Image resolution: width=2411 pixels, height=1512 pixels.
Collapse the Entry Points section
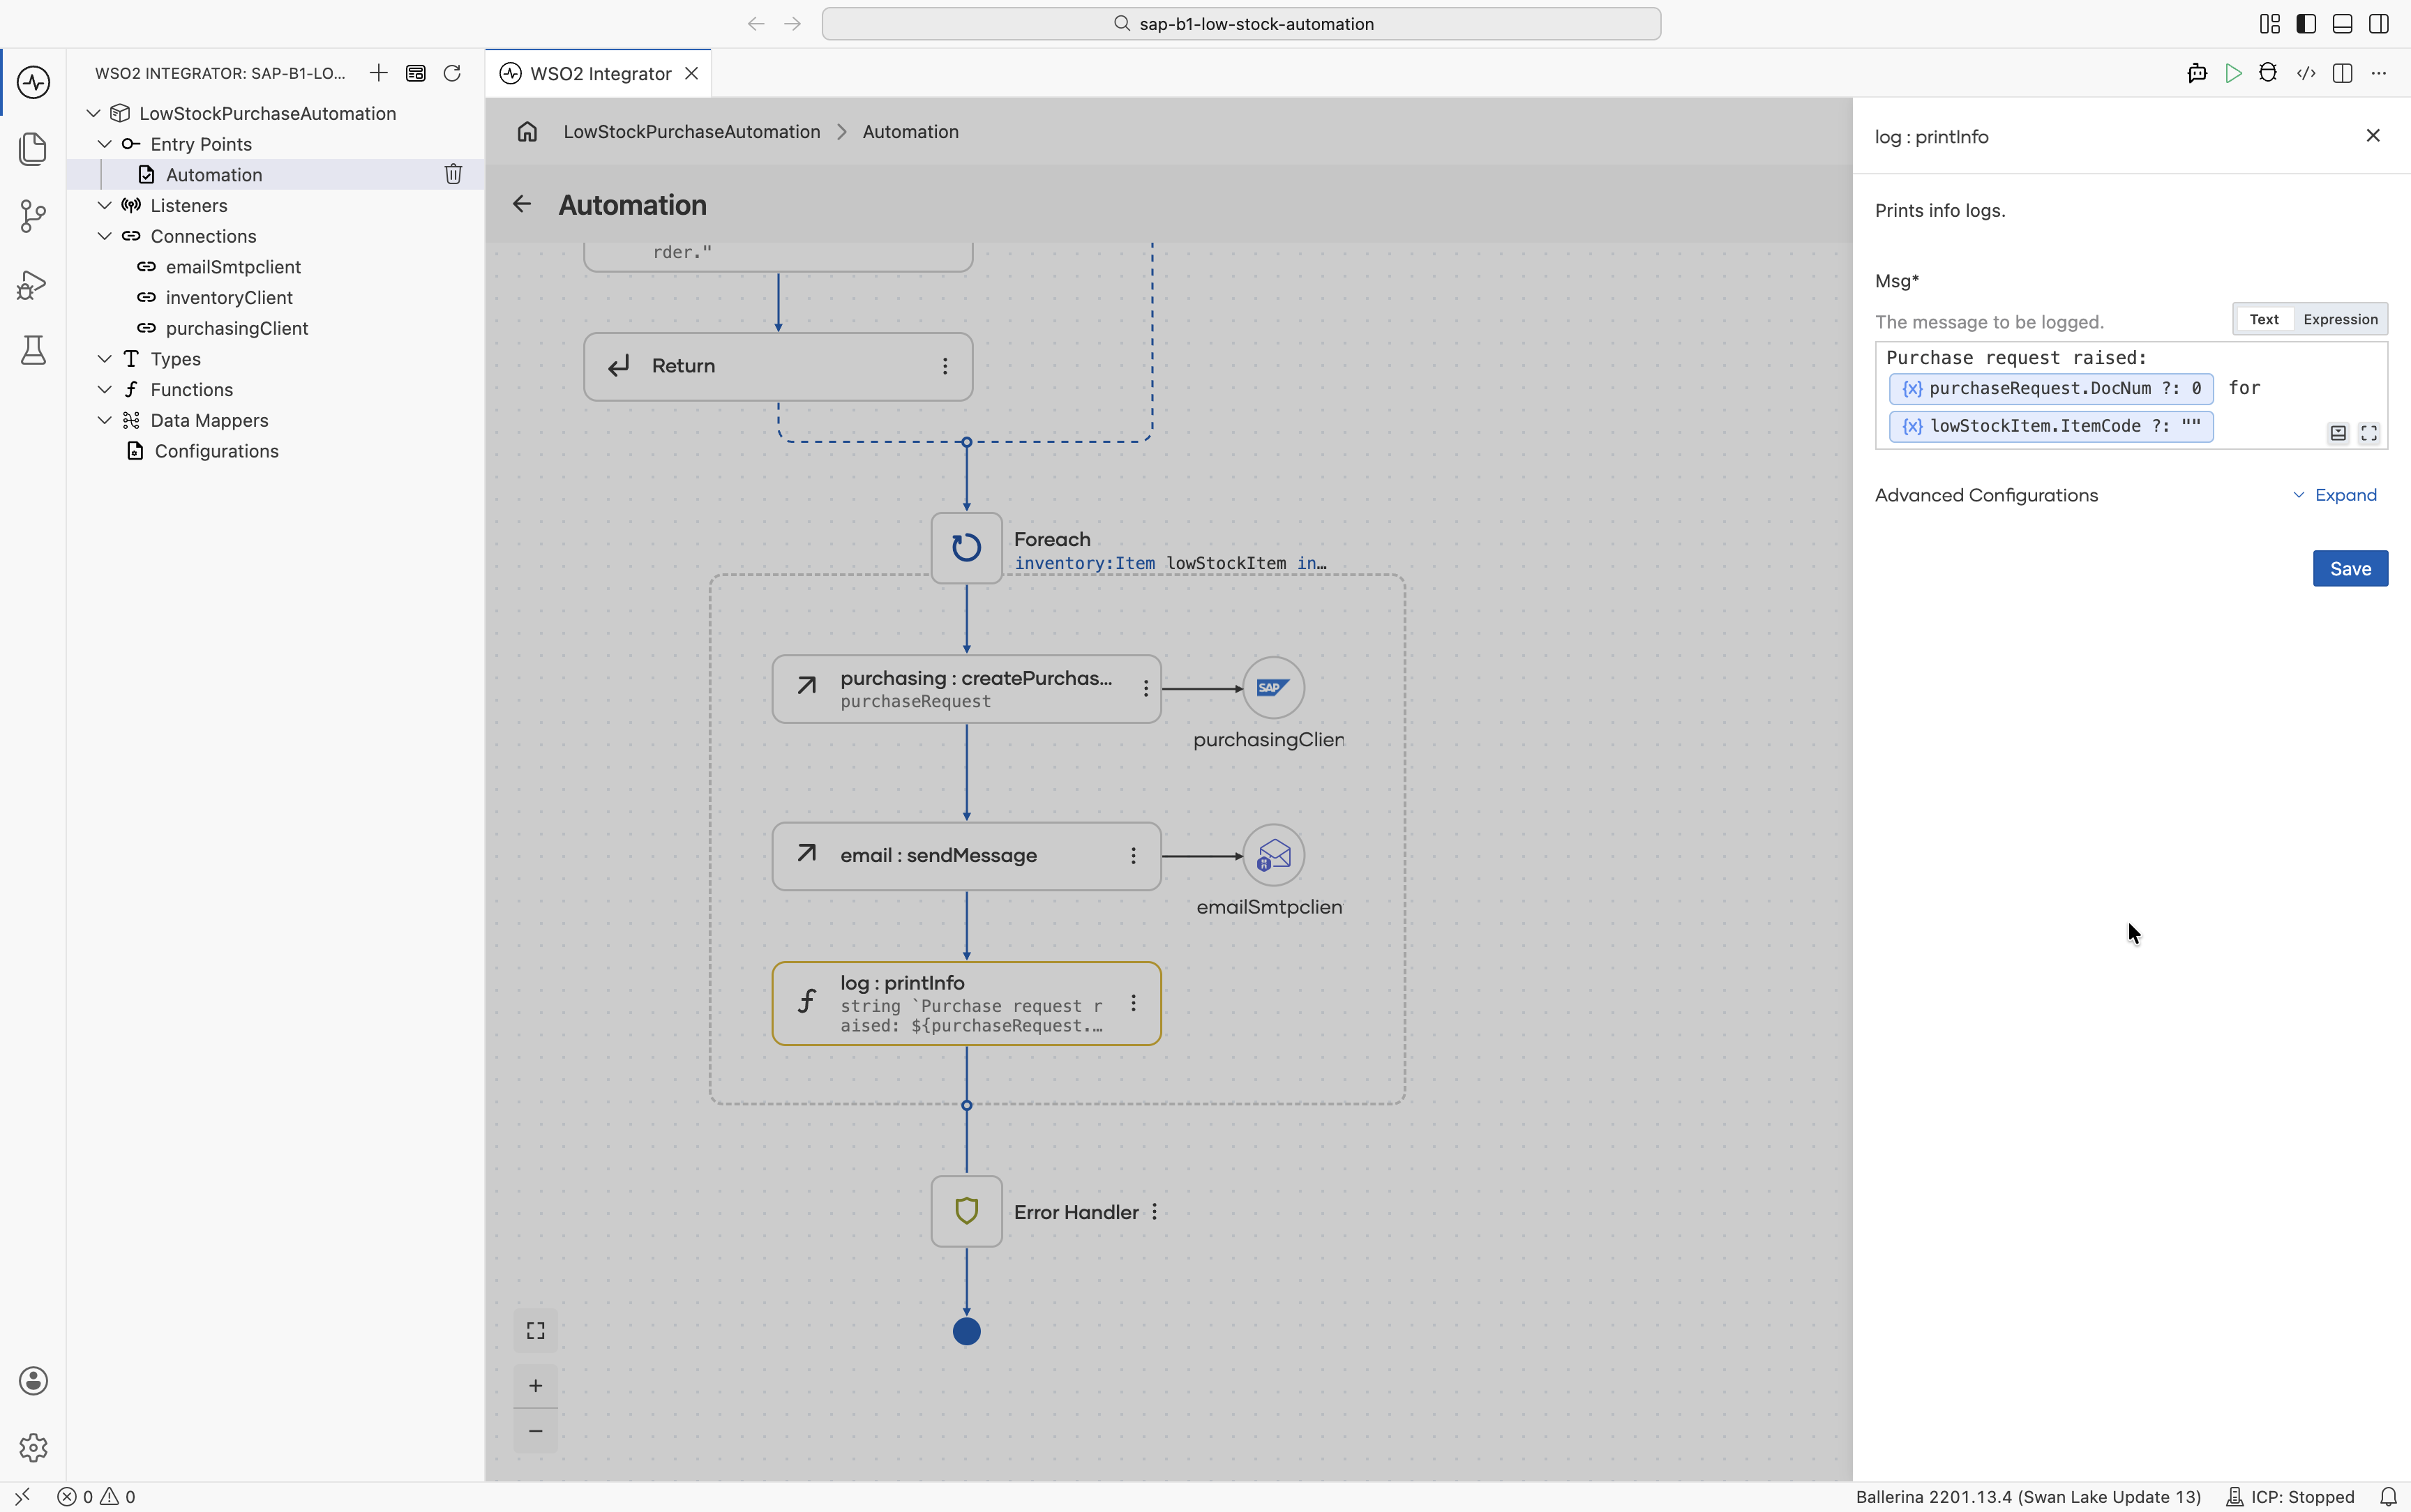[104, 144]
